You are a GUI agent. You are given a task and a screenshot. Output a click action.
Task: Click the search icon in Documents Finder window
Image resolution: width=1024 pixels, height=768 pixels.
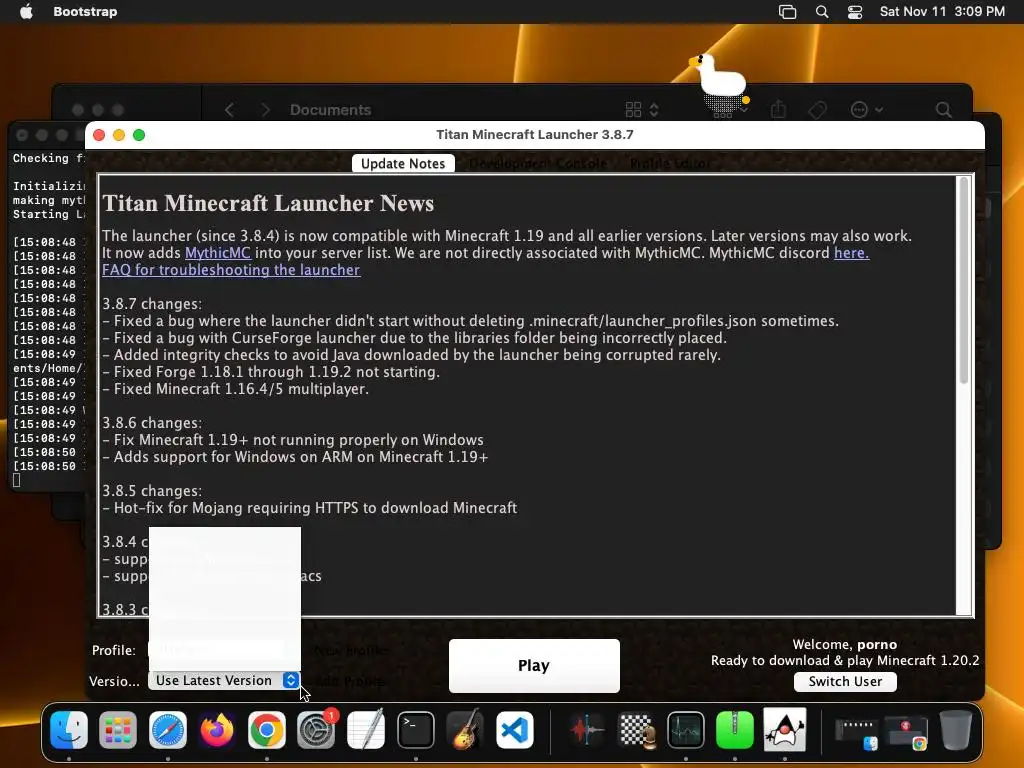coord(943,110)
